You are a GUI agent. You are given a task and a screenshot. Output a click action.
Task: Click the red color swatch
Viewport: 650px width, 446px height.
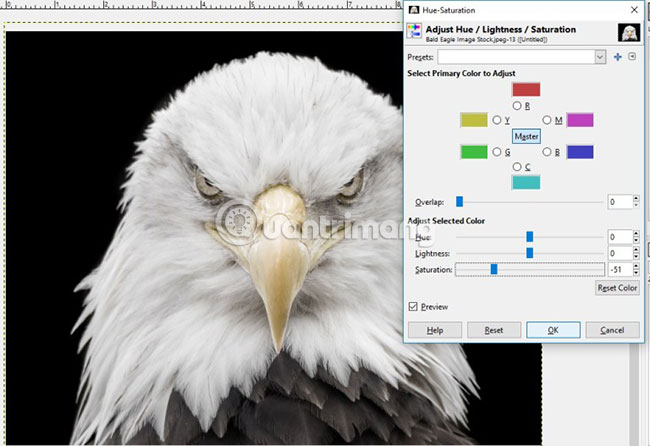coord(526,90)
